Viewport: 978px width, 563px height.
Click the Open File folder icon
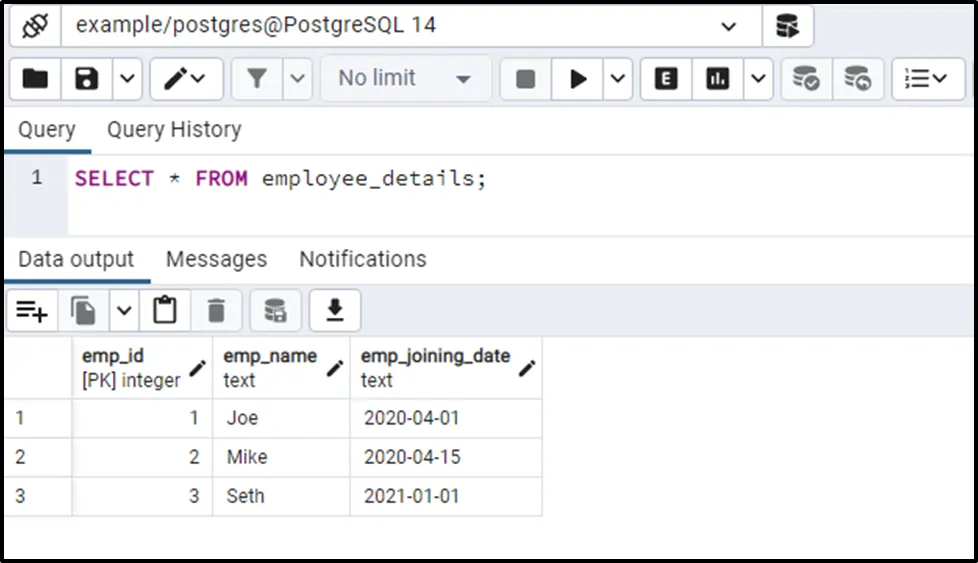coord(35,79)
